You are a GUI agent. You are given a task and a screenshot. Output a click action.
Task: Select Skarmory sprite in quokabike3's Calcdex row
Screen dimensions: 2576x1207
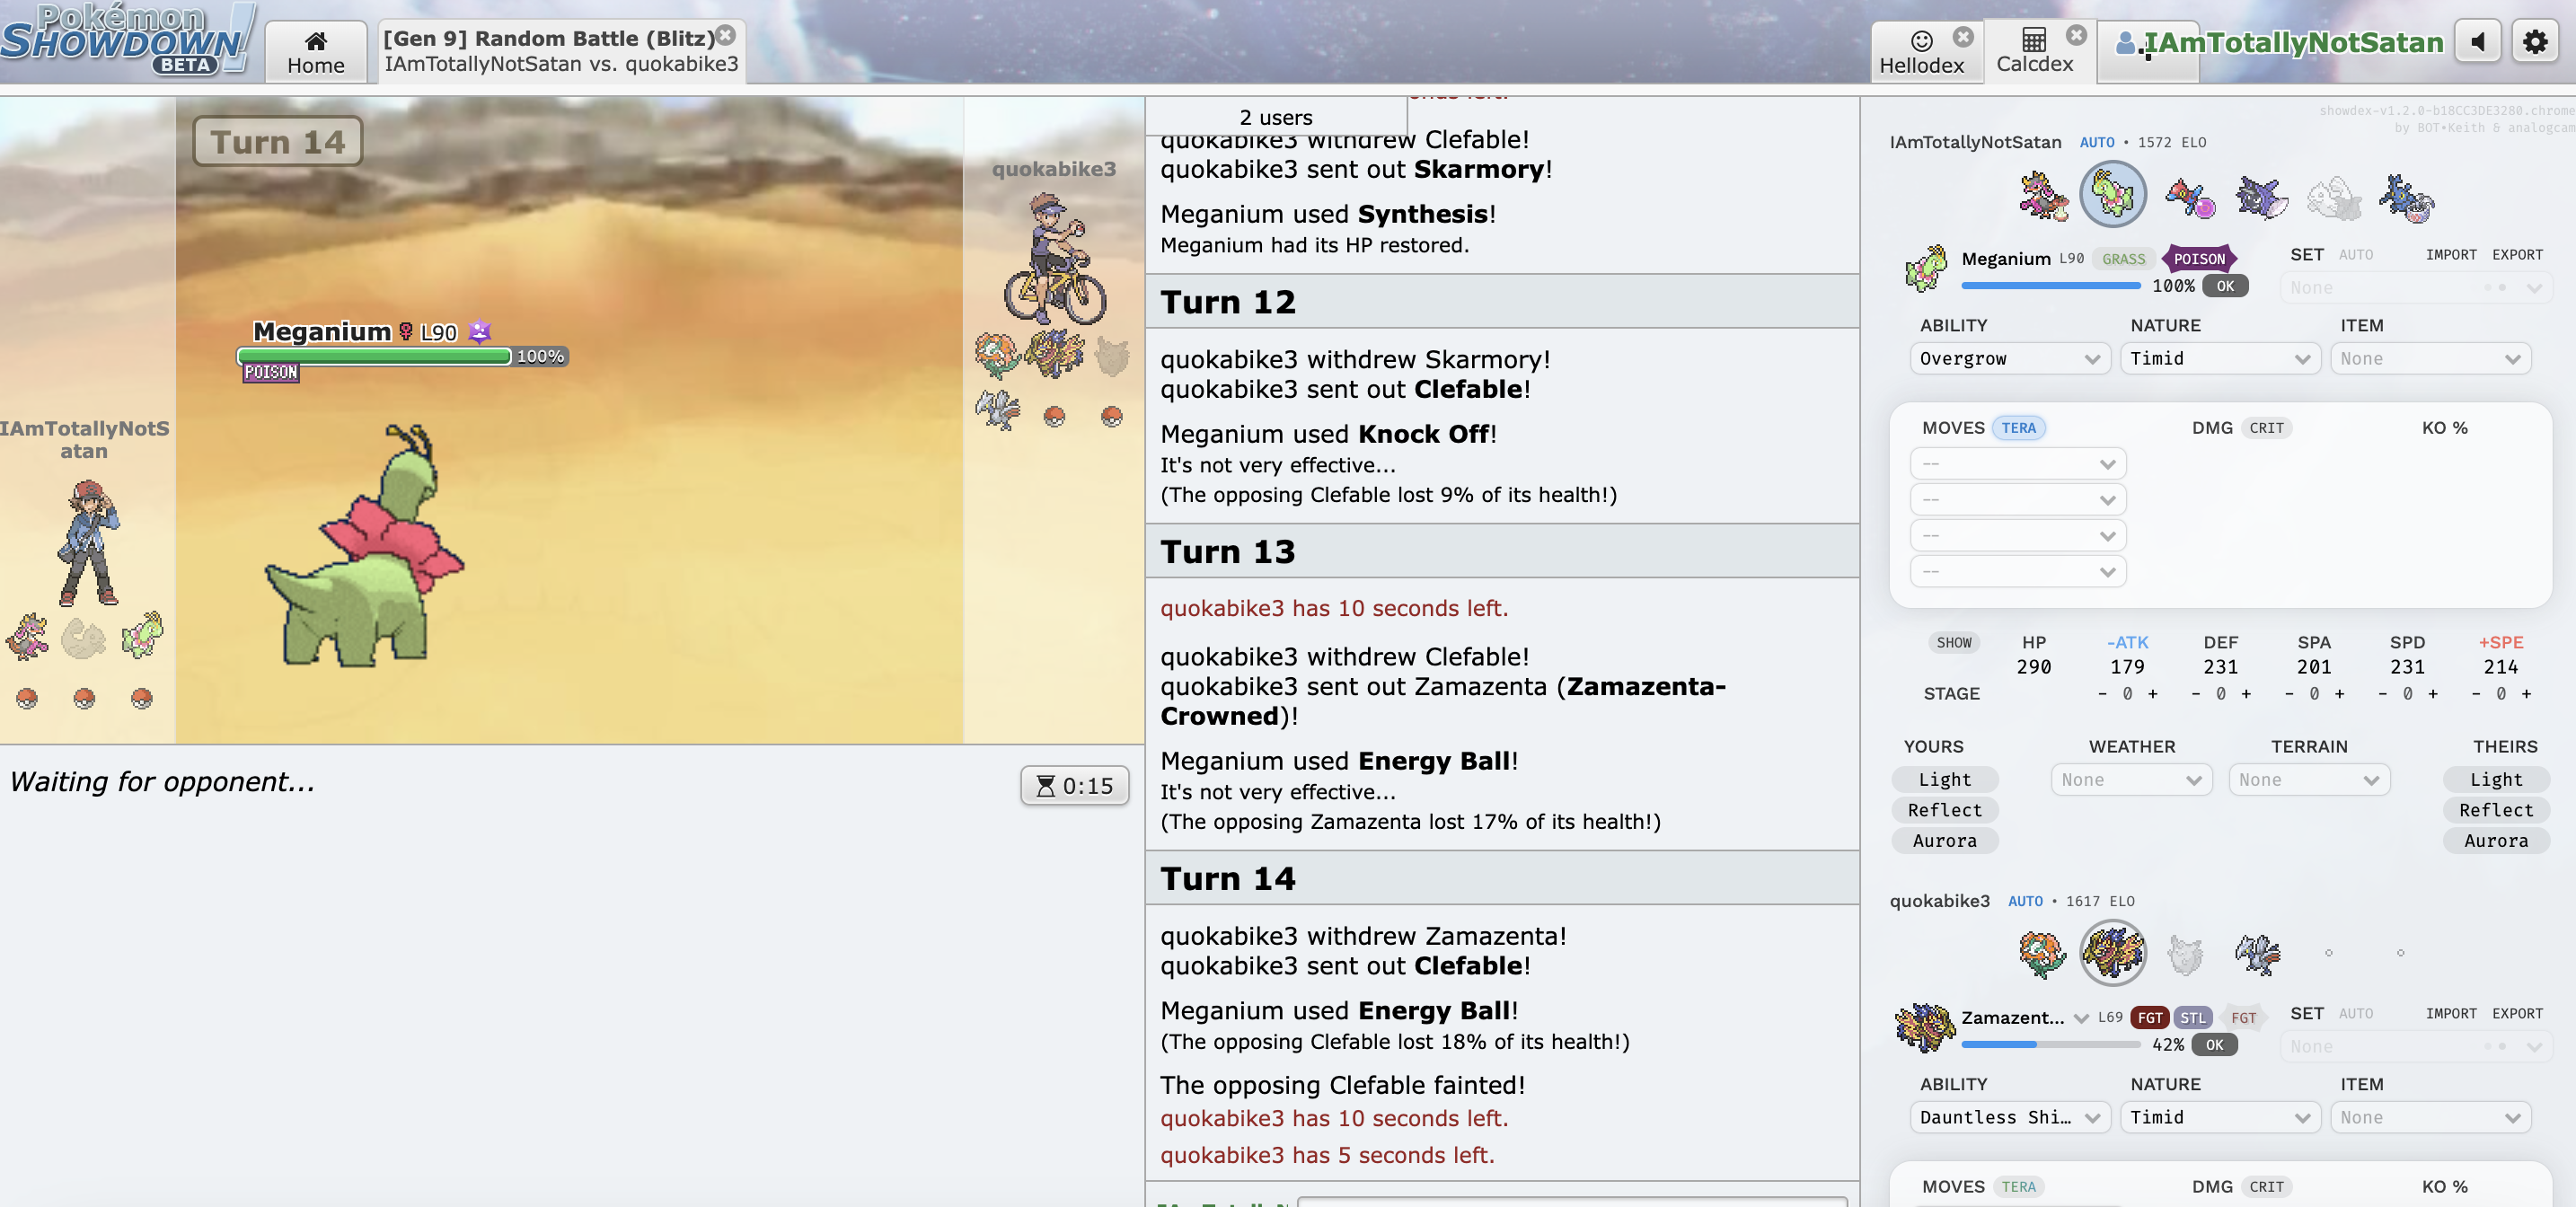2257,953
